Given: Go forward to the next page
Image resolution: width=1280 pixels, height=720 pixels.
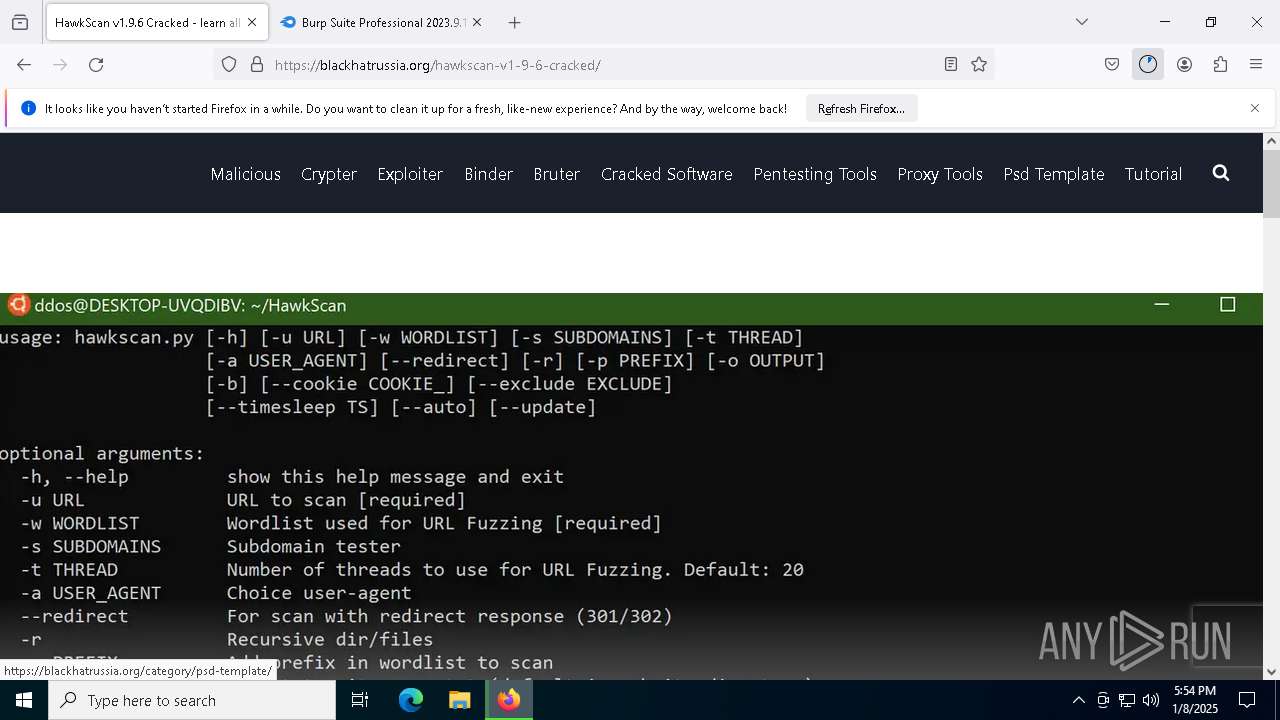Looking at the screenshot, I should (60, 65).
